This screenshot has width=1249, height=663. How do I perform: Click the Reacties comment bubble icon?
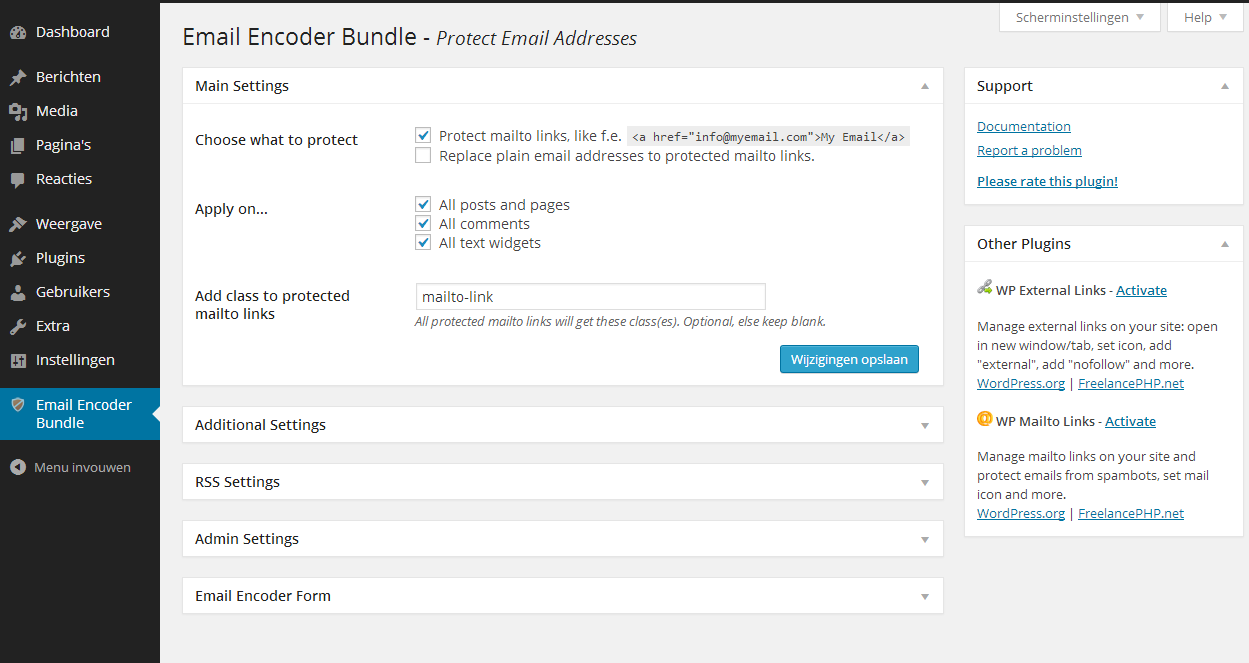[18, 180]
